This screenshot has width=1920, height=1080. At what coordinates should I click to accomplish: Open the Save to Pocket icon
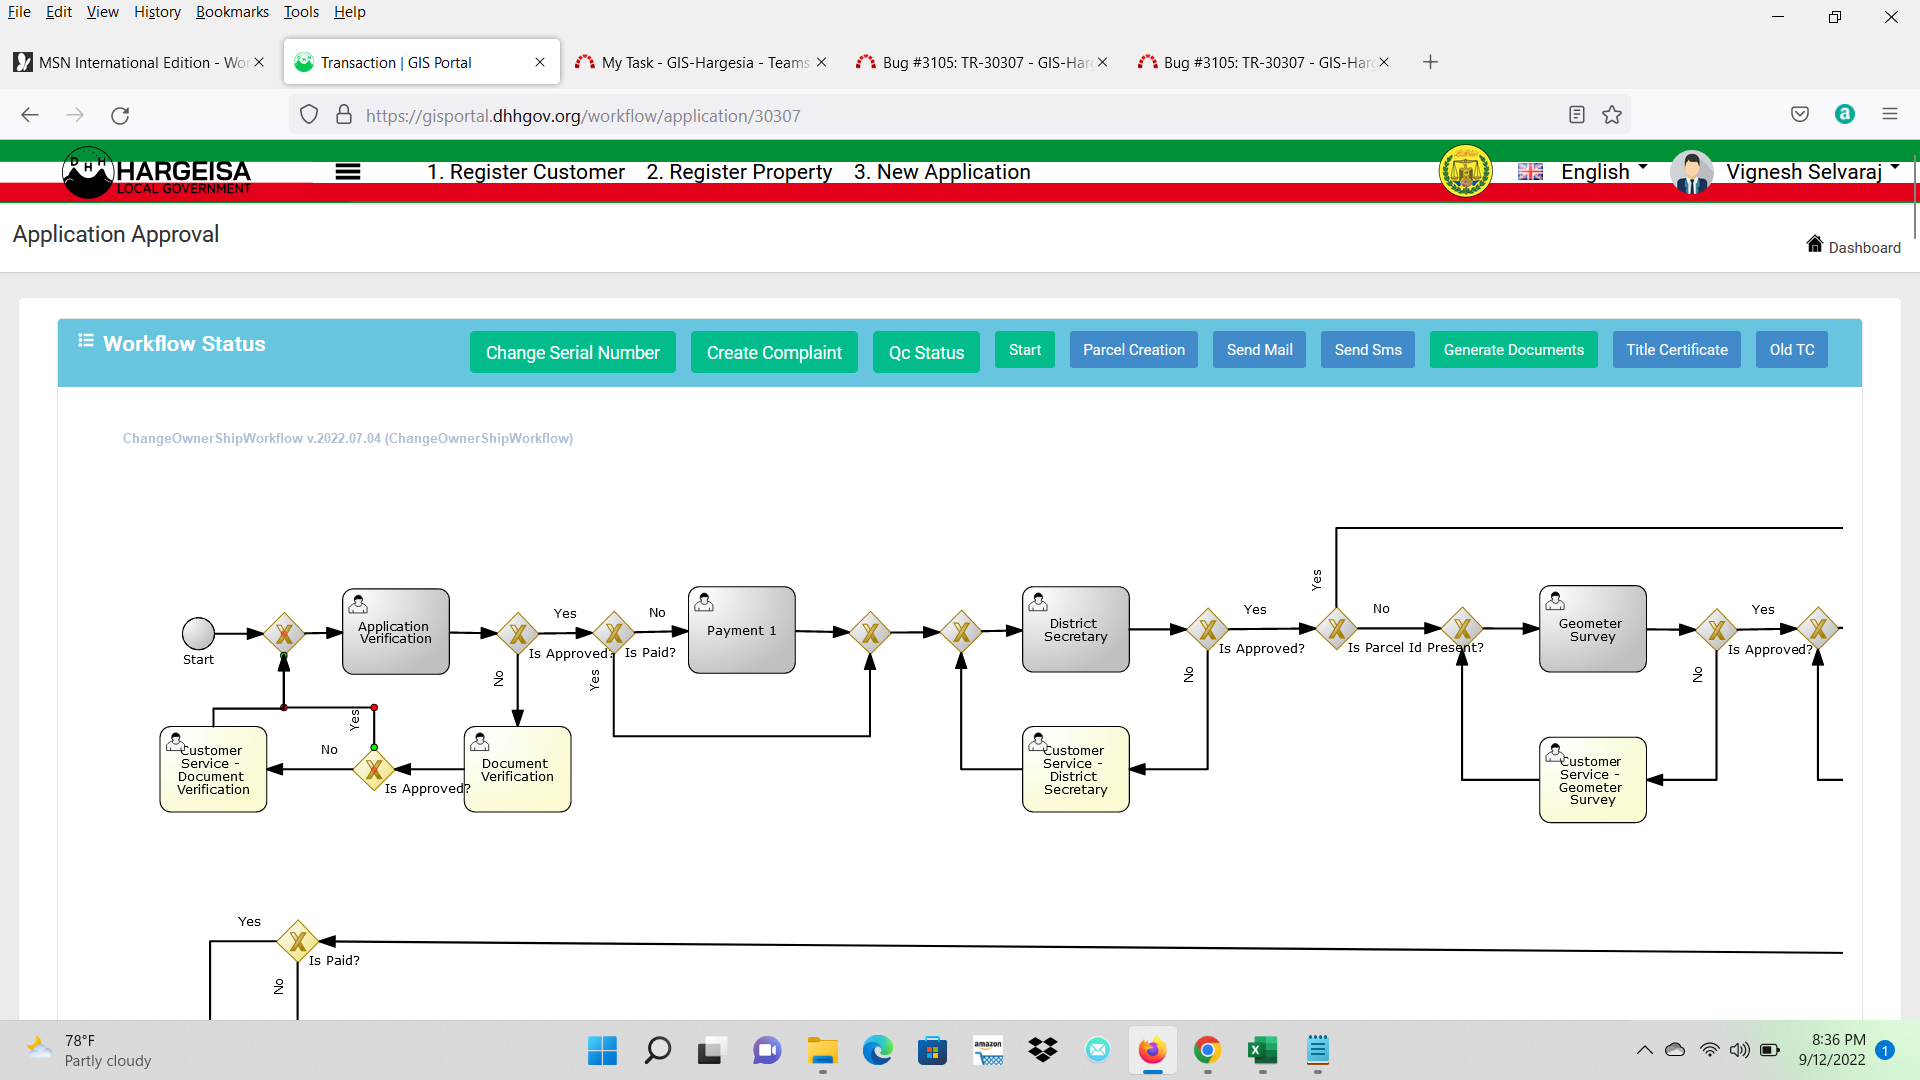tap(1800, 115)
